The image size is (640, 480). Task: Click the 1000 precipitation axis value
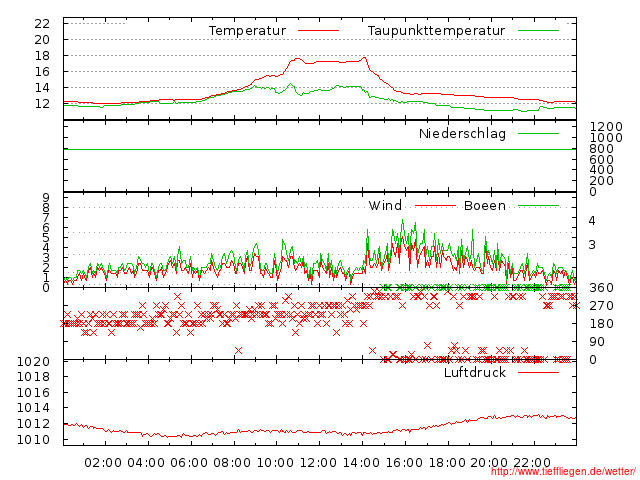606,138
